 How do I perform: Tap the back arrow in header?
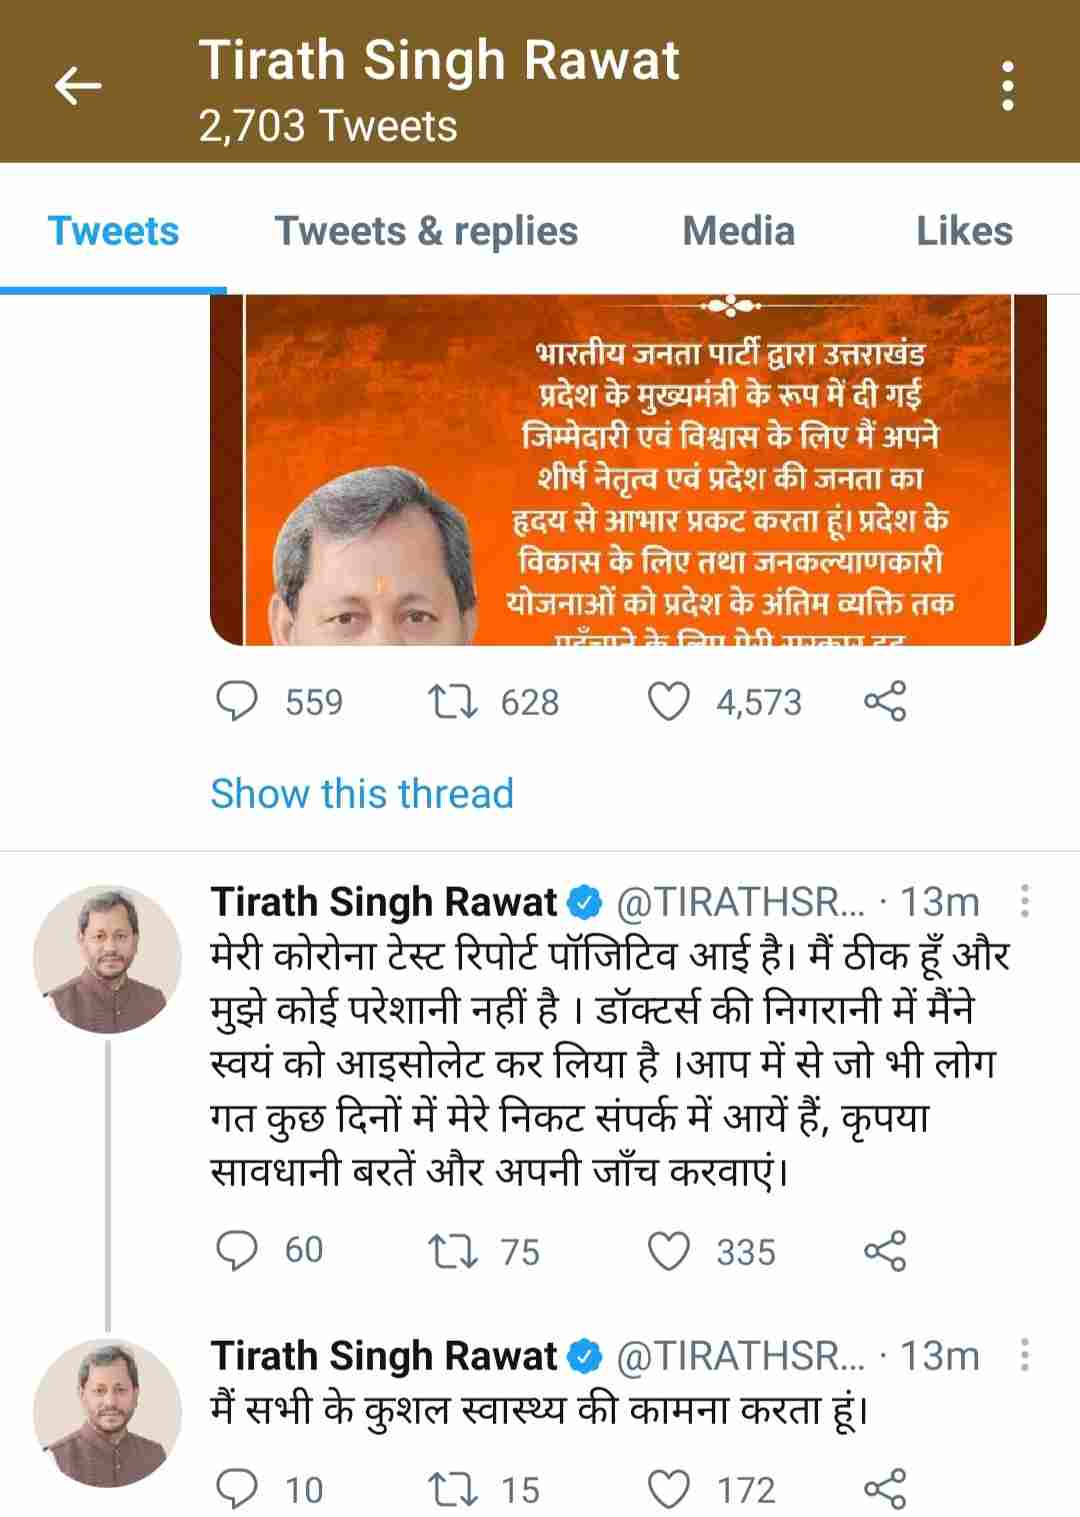[77, 87]
